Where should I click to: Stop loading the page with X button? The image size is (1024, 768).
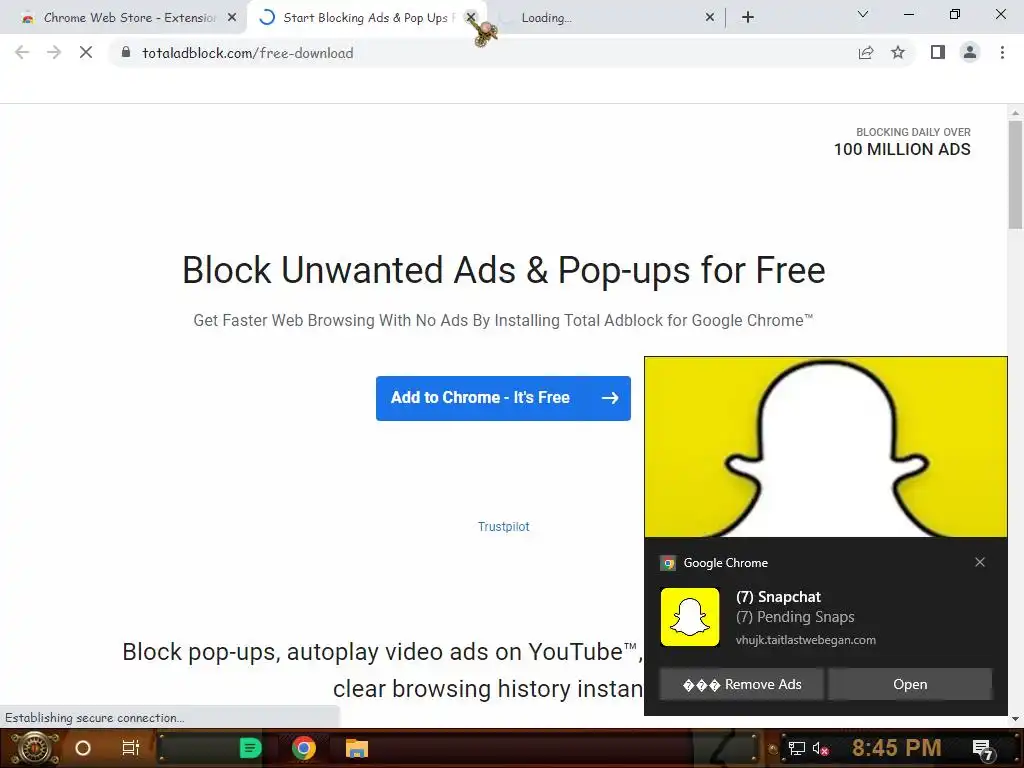(x=86, y=53)
